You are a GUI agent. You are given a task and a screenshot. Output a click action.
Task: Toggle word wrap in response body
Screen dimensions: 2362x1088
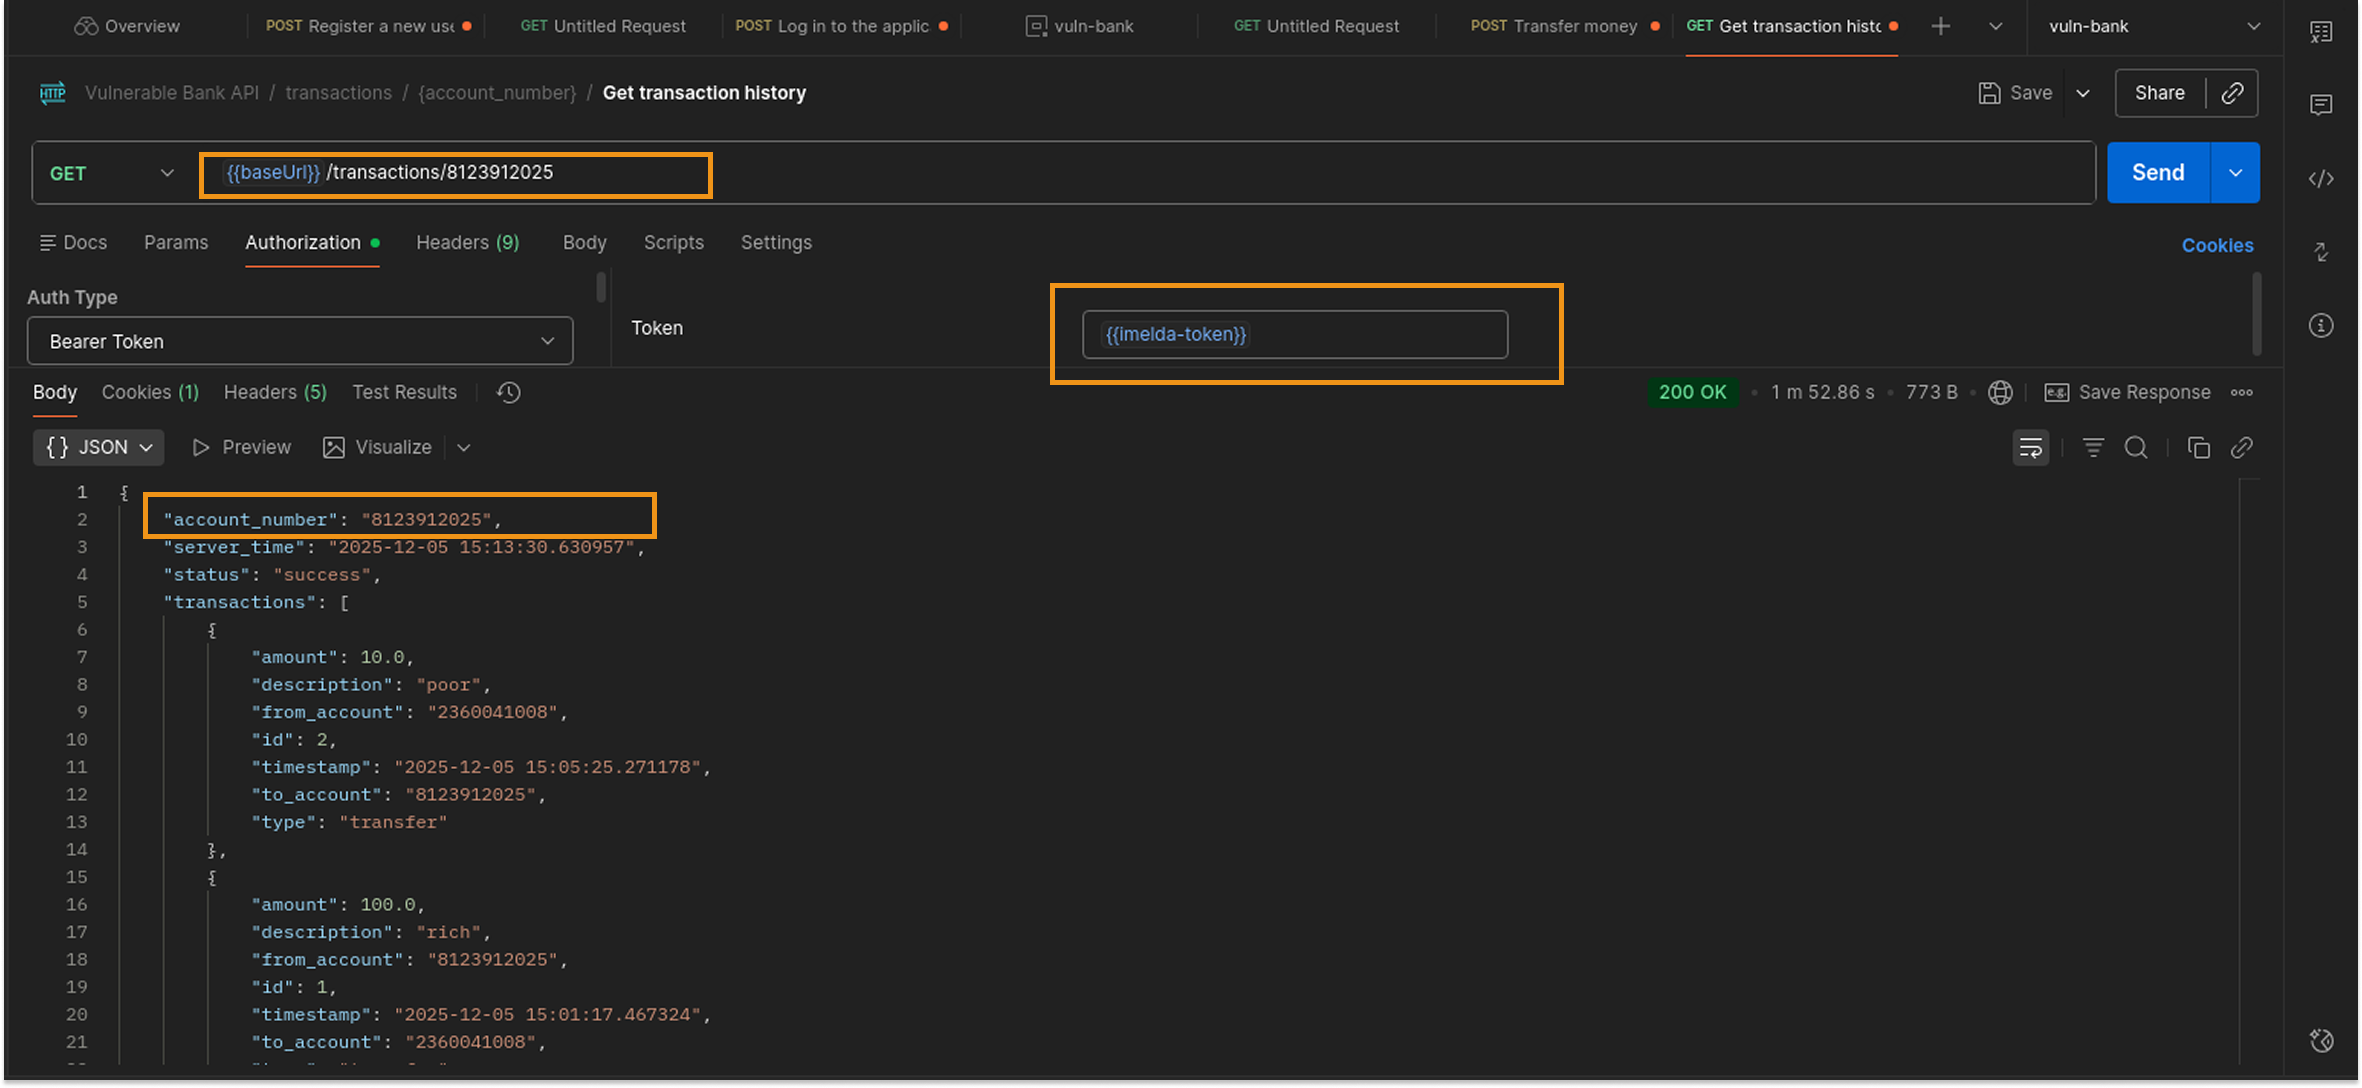(x=2030, y=448)
